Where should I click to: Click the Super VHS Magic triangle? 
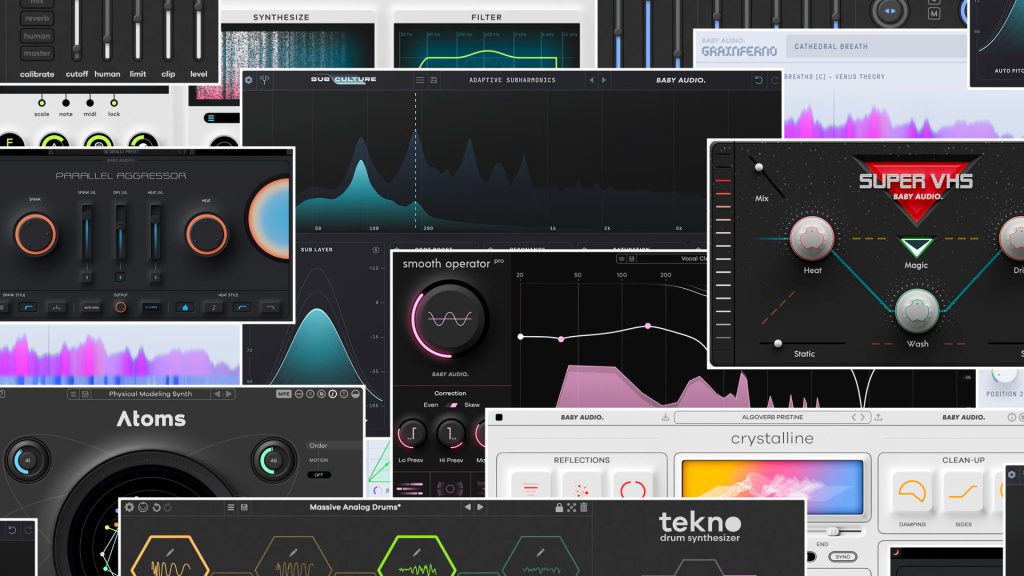click(916, 246)
